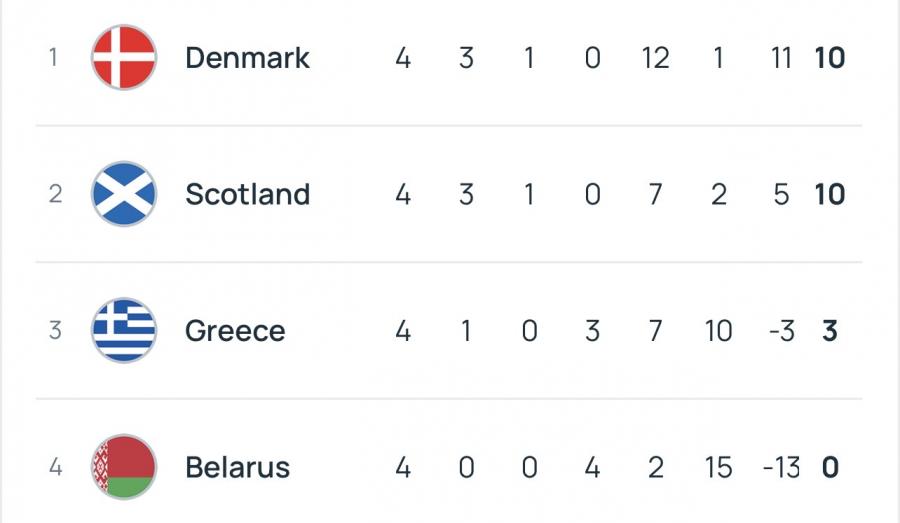Image resolution: width=900 pixels, height=523 pixels.
Task: Click the Scotland flag icon
Action: pyautogui.click(x=124, y=194)
